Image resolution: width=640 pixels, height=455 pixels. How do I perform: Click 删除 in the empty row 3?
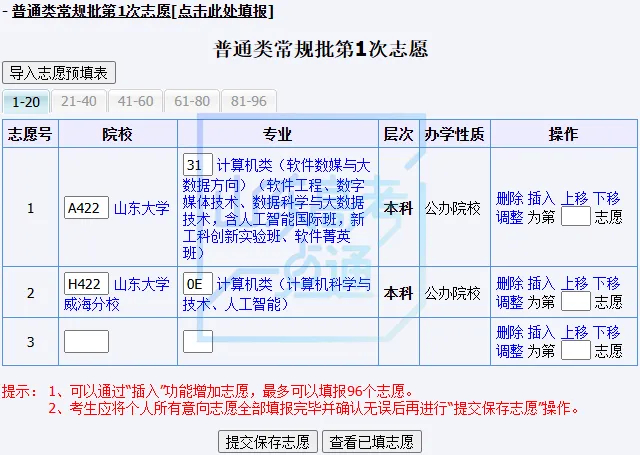tap(509, 332)
